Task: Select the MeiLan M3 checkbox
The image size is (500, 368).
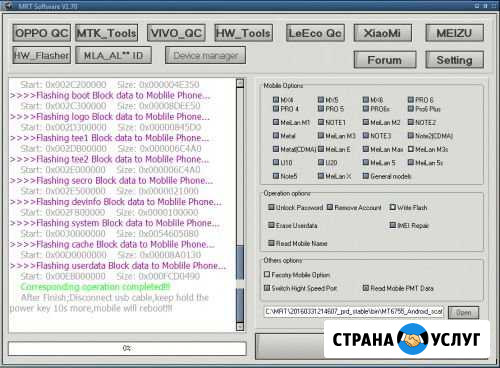Action: click(x=321, y=136)
